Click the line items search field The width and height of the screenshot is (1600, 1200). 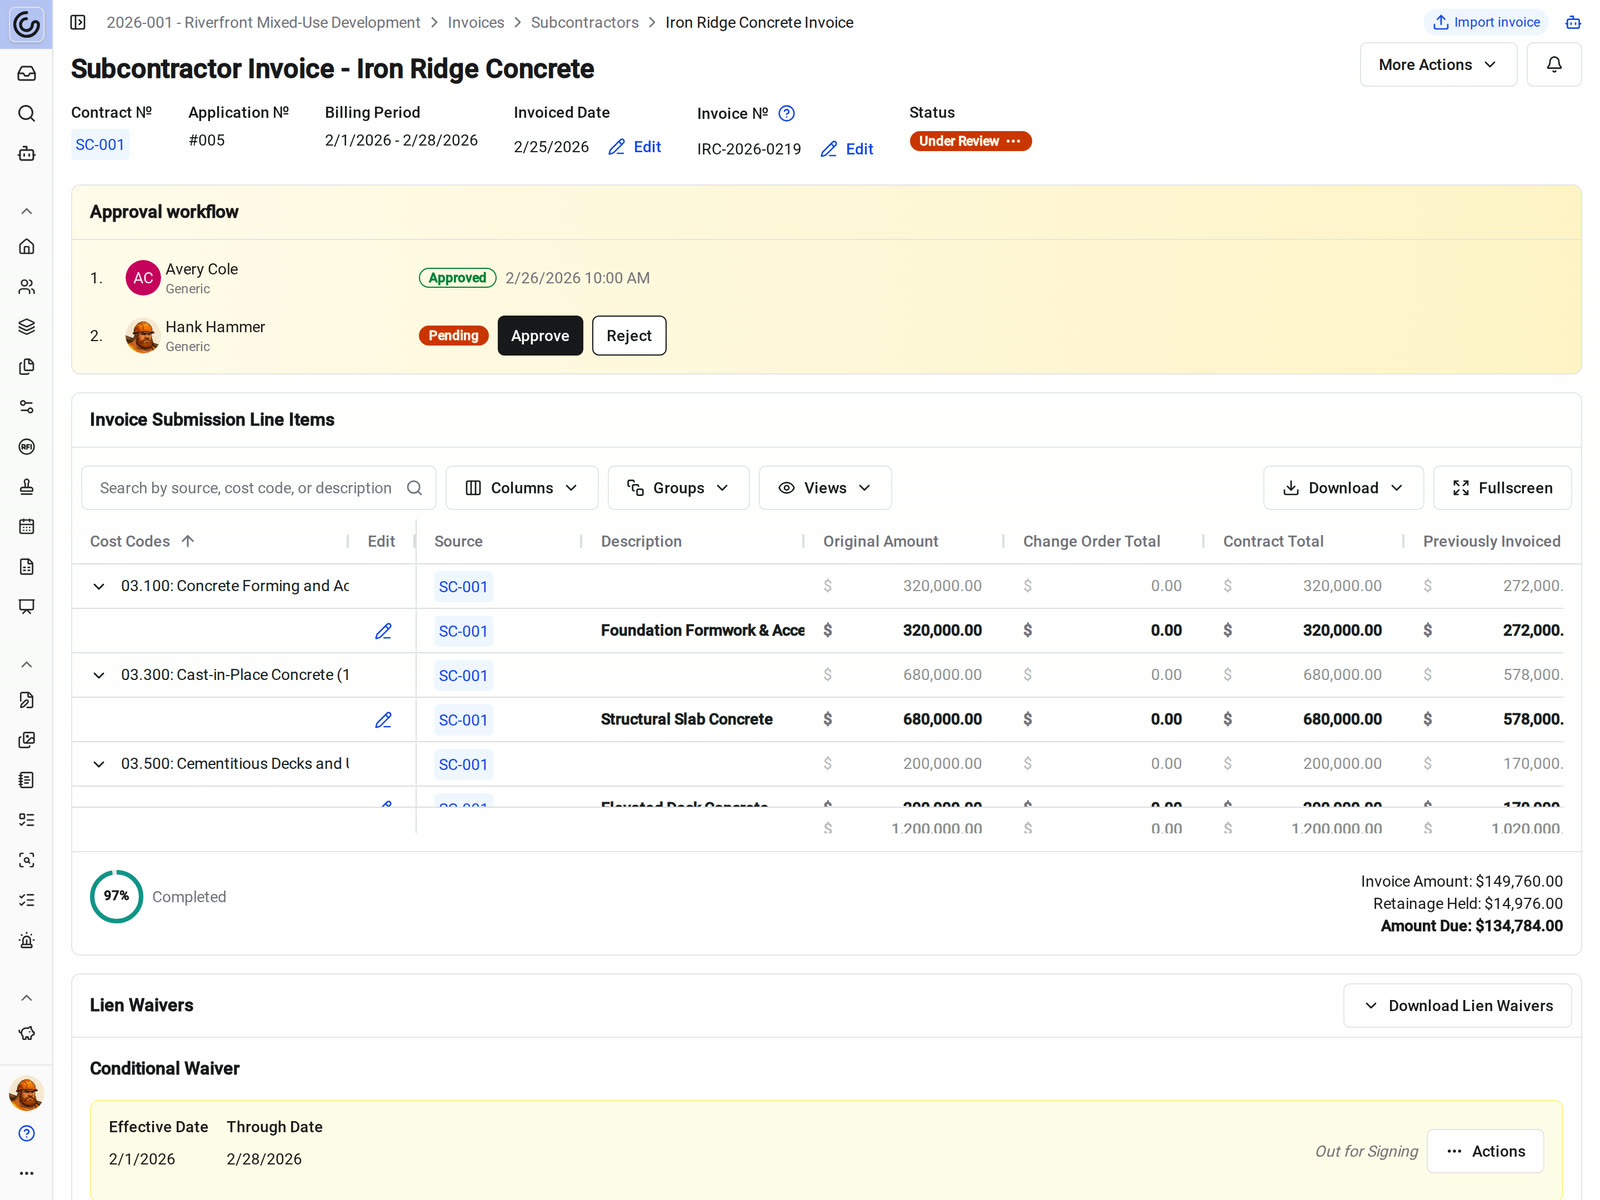[x=259, y=488]
